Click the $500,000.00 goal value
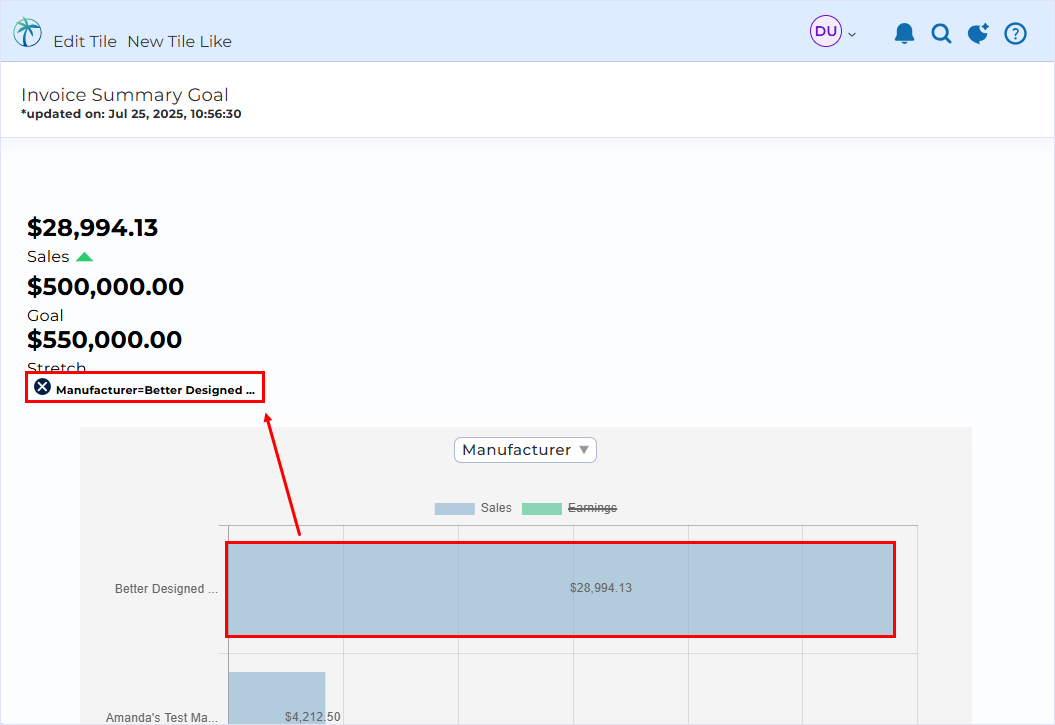Viewport: 1055px width, 725px height. 105,287
